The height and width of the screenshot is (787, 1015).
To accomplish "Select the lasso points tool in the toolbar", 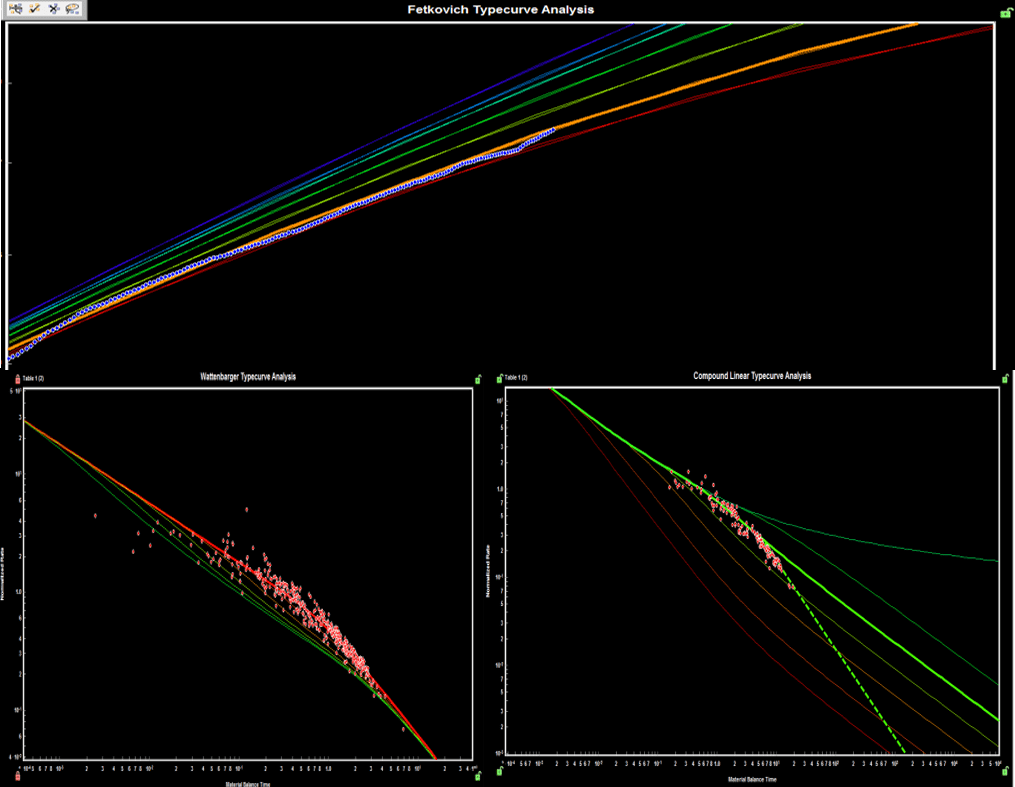I will 73,8.
